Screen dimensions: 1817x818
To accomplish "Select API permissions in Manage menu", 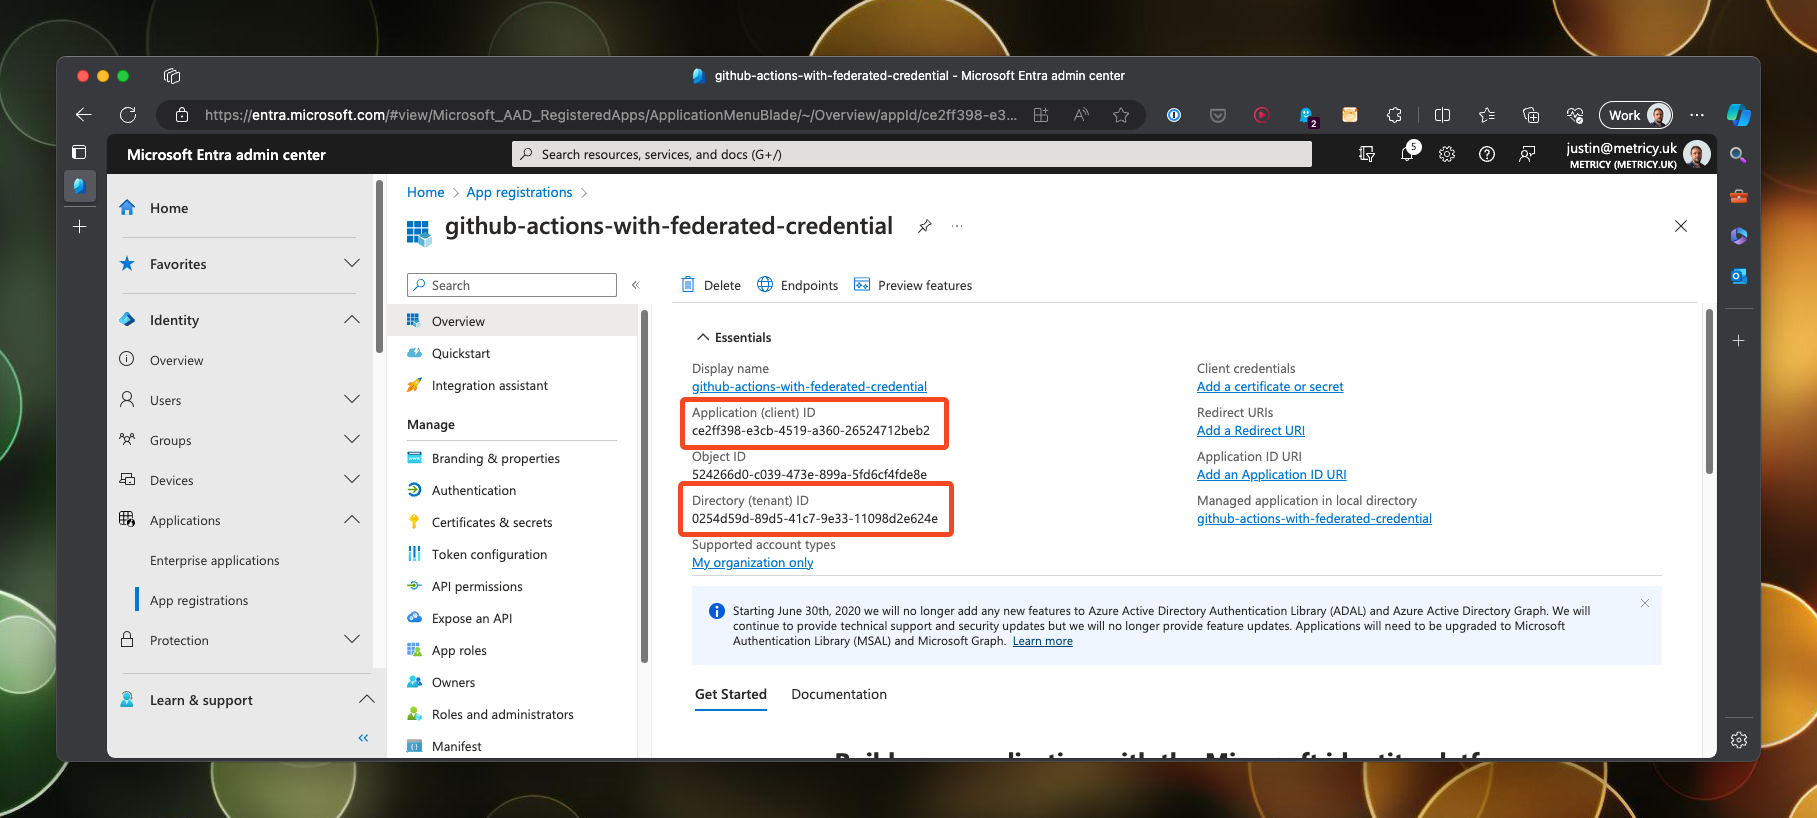I will (x=477, y=586).
